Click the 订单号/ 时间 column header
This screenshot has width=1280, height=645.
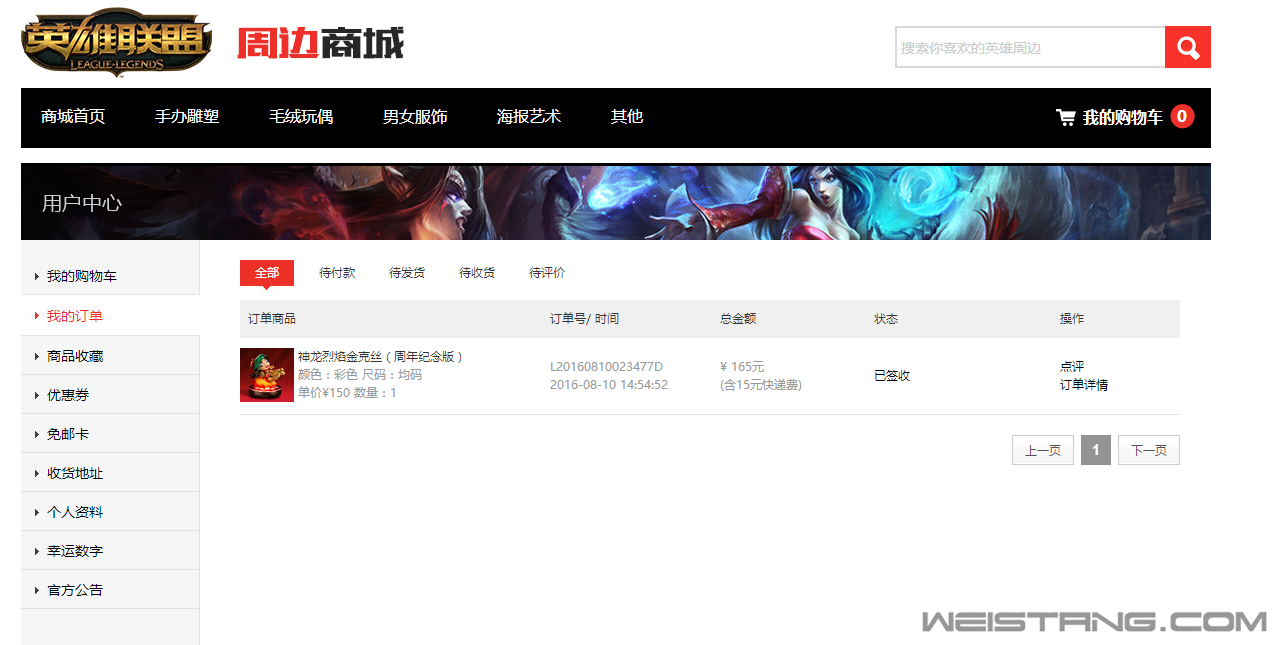point(584,319)
